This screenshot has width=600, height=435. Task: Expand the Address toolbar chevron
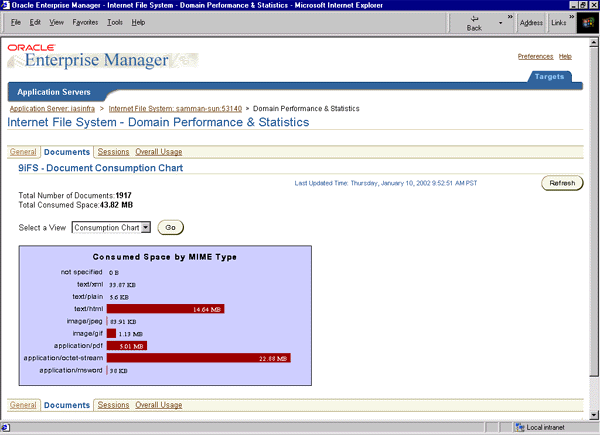coord(510,16)
